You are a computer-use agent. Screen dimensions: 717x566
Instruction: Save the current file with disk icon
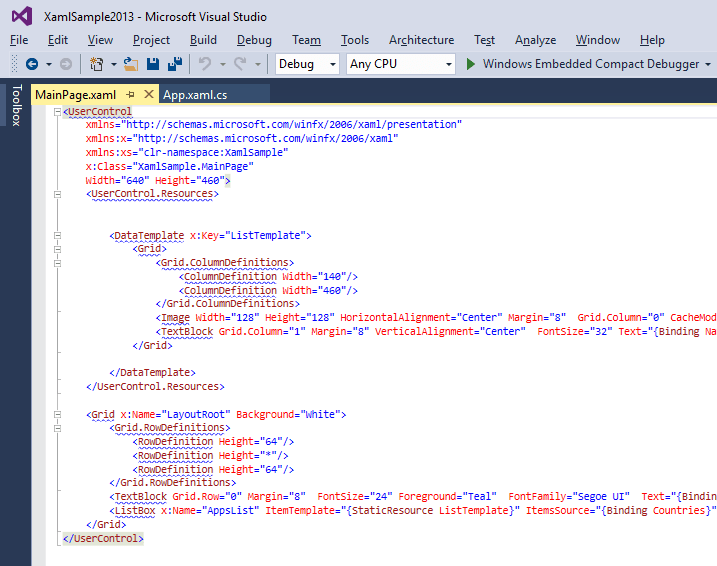pos(153,64)
